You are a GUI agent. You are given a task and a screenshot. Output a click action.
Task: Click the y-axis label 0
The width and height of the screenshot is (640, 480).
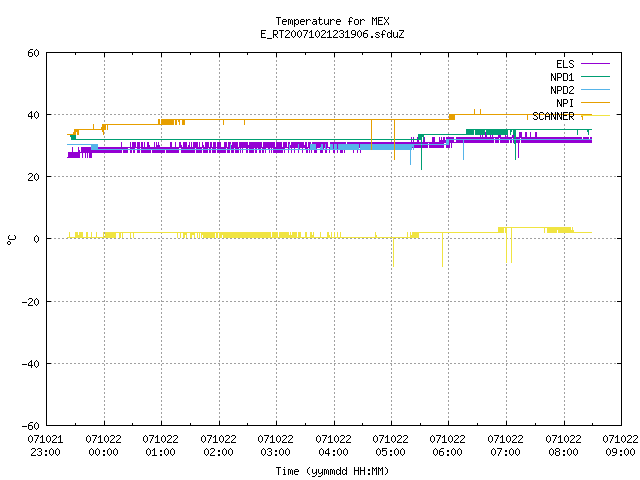[x=37, y=239]
